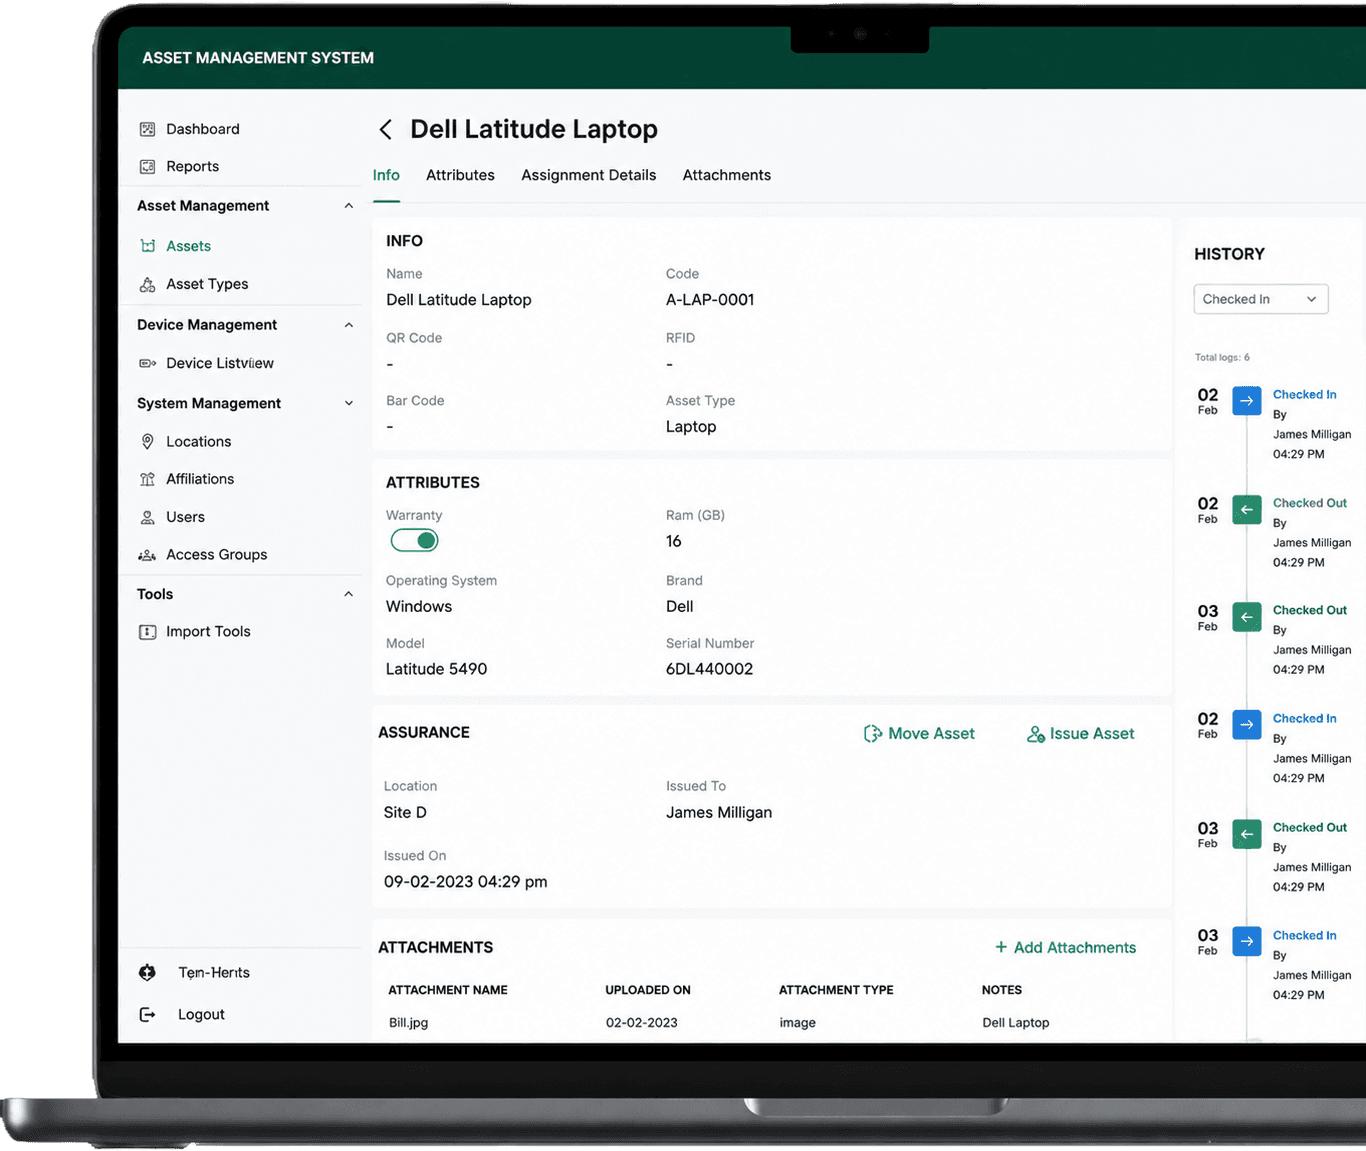Open the Assignment Details tab
This screenshot has width=1366, height=1151.
coord(588,175)
